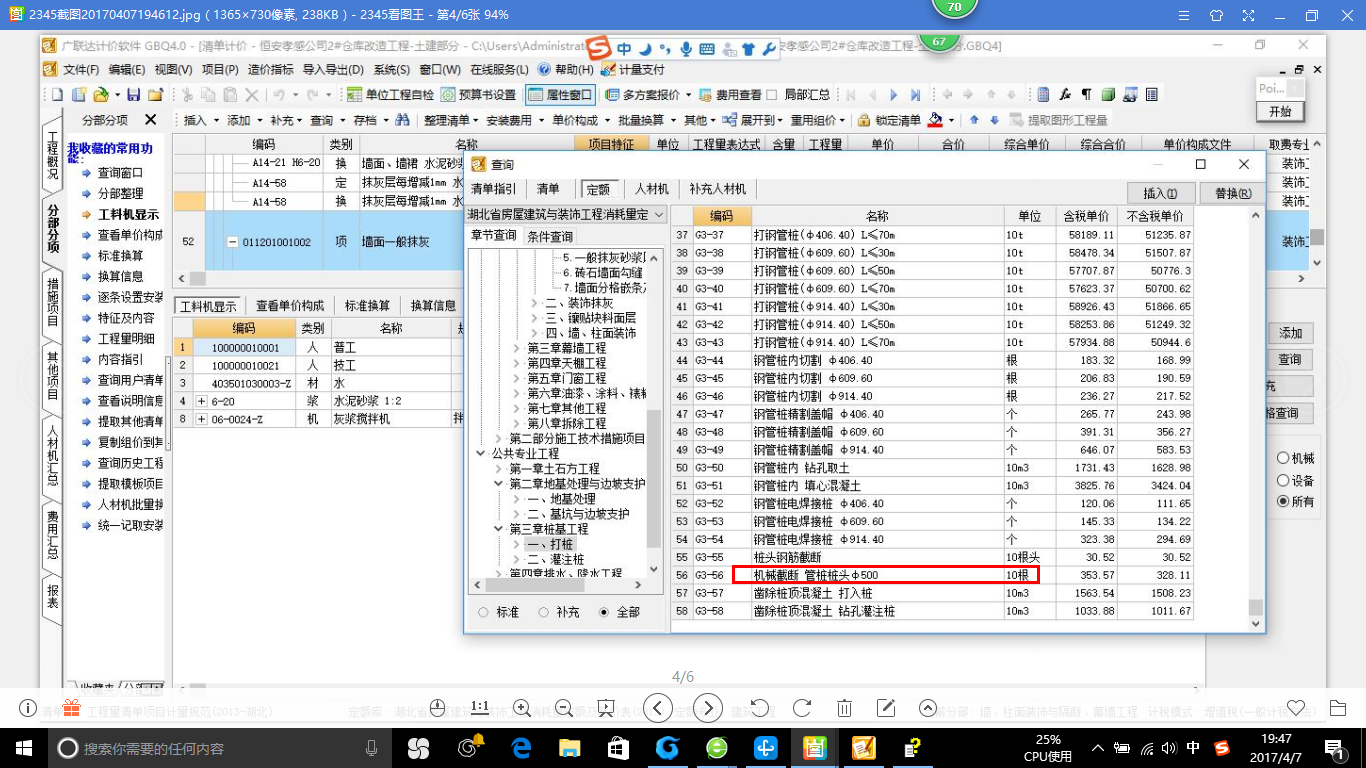The width and height of the screenshot is (1366, 768).
Task: Click 查询窗口 in favorites list
Action: (120, 173)
